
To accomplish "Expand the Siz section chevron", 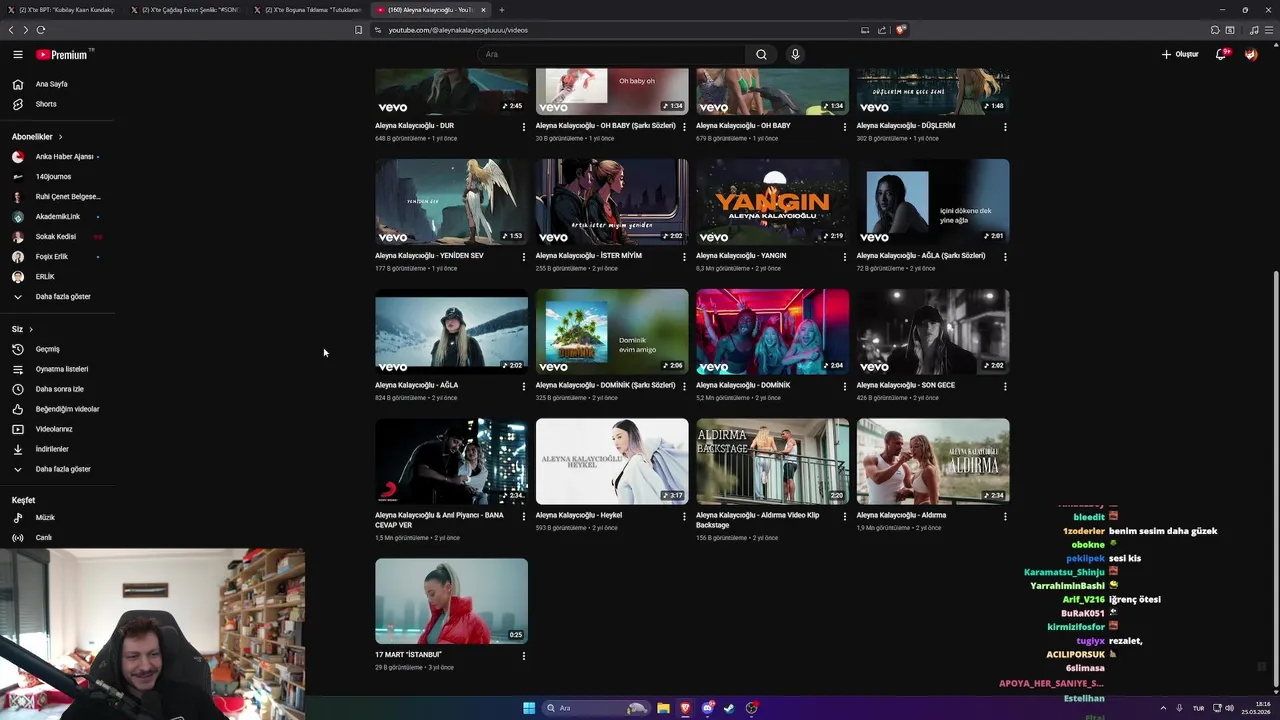I will tap(31, 329).
